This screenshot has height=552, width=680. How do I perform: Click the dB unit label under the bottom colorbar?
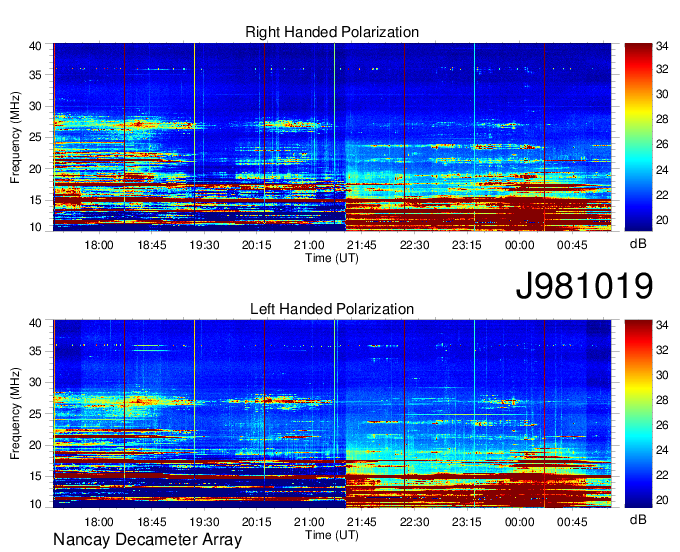coord(638,519)
